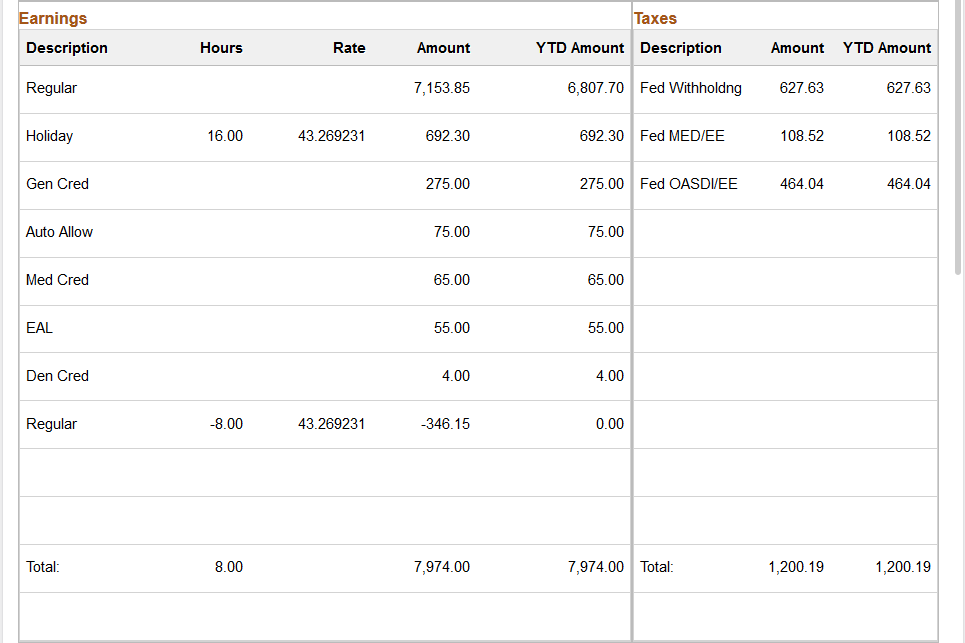Select Taxes total amount 1,200.19
The width and height of the screenshot is (965, 643).
[x=796, y=567]
